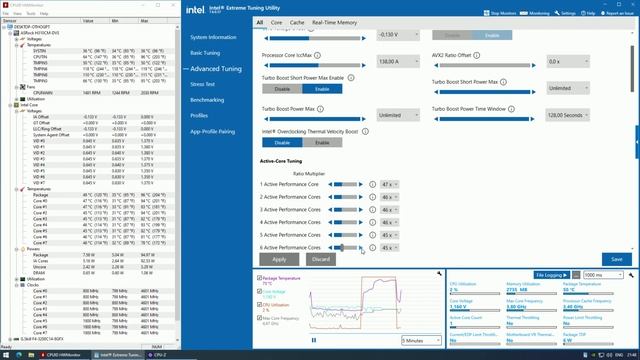Select the Cache tab
Image resolution: width=640 pixels, height=360 pixels.
[x=297, y=22]
